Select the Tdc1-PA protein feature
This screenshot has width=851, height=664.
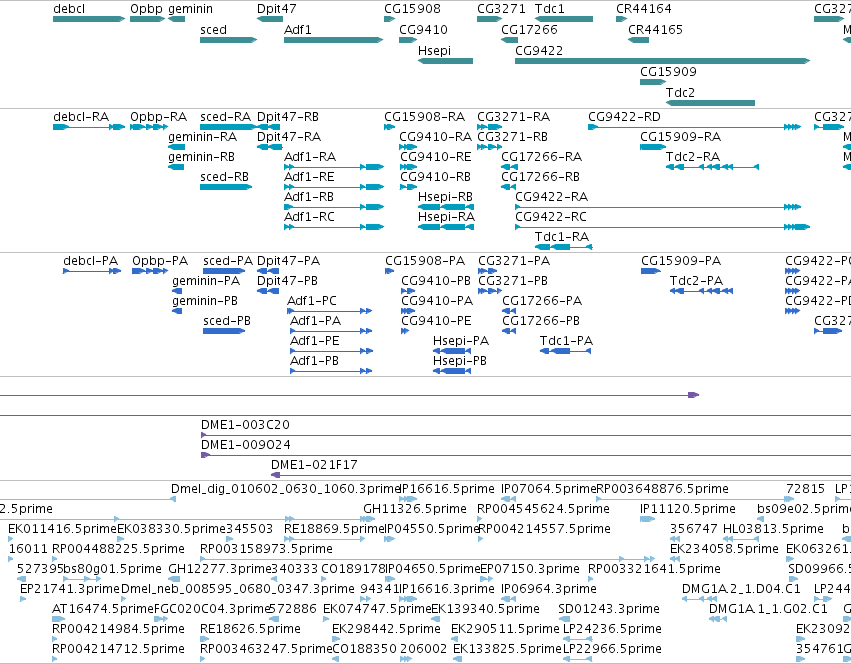566,351
